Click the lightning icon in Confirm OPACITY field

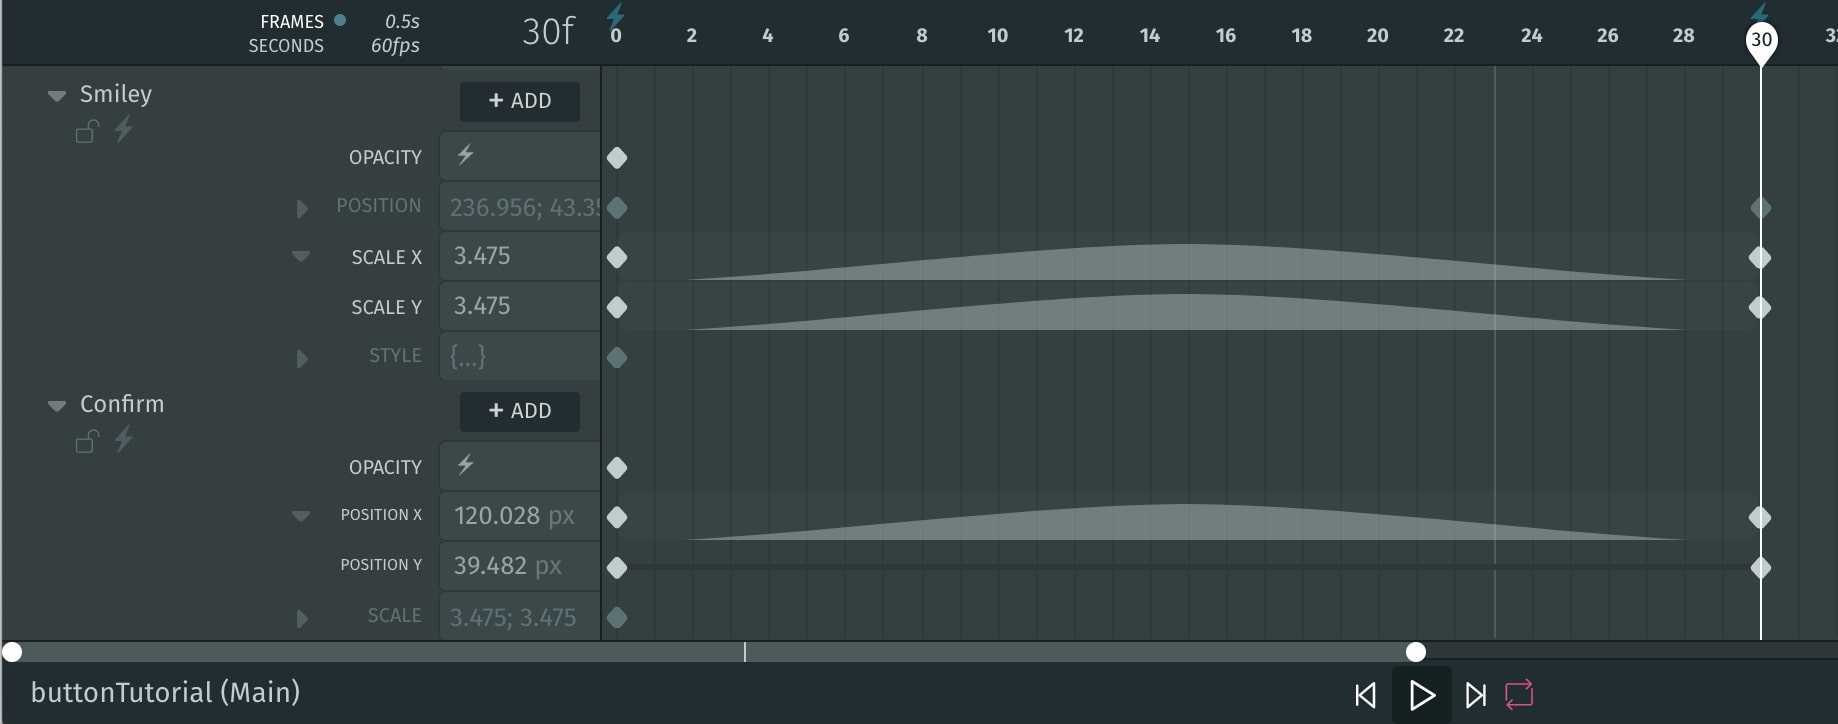[465, 465]
